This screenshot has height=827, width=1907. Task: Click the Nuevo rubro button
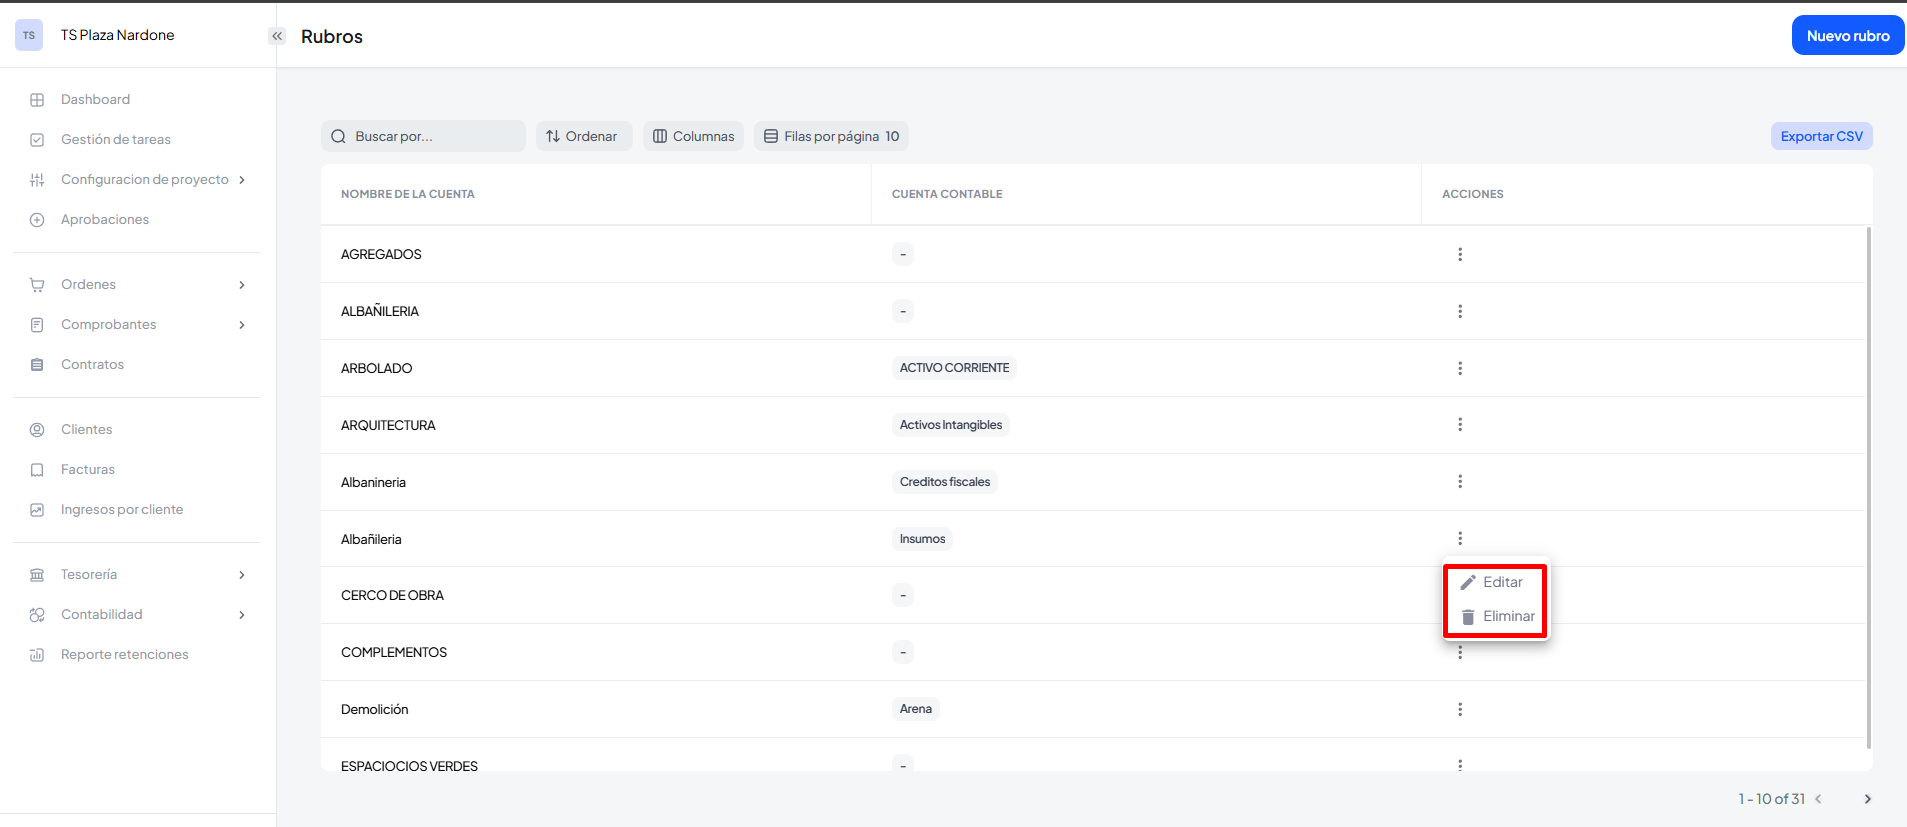click(1847, 36)
